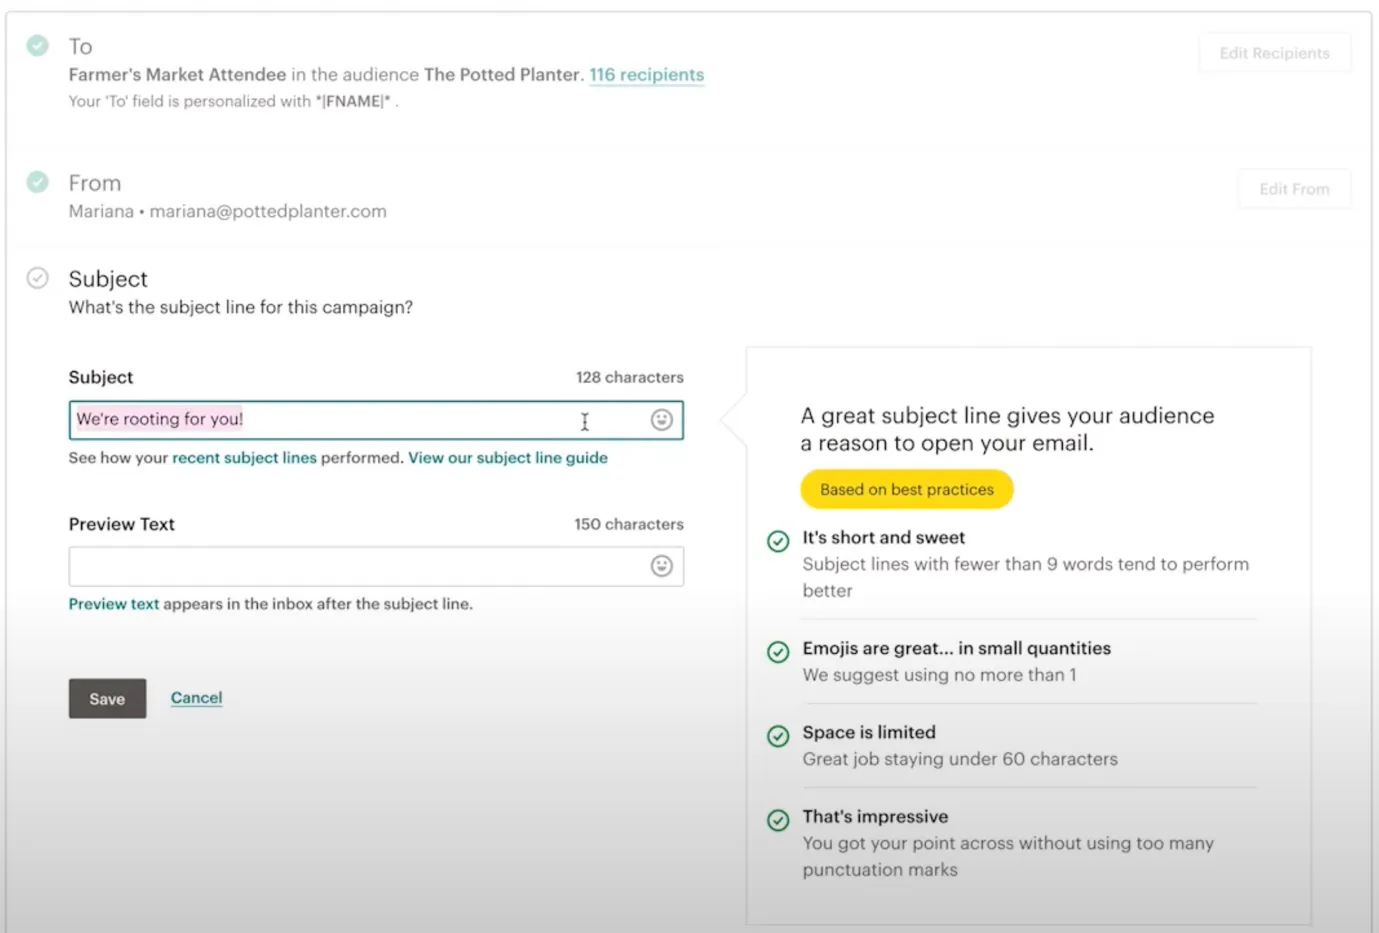Open "View our subject line guide" link
Viewport: 1379px width, 933px height.
pos(508,458)
